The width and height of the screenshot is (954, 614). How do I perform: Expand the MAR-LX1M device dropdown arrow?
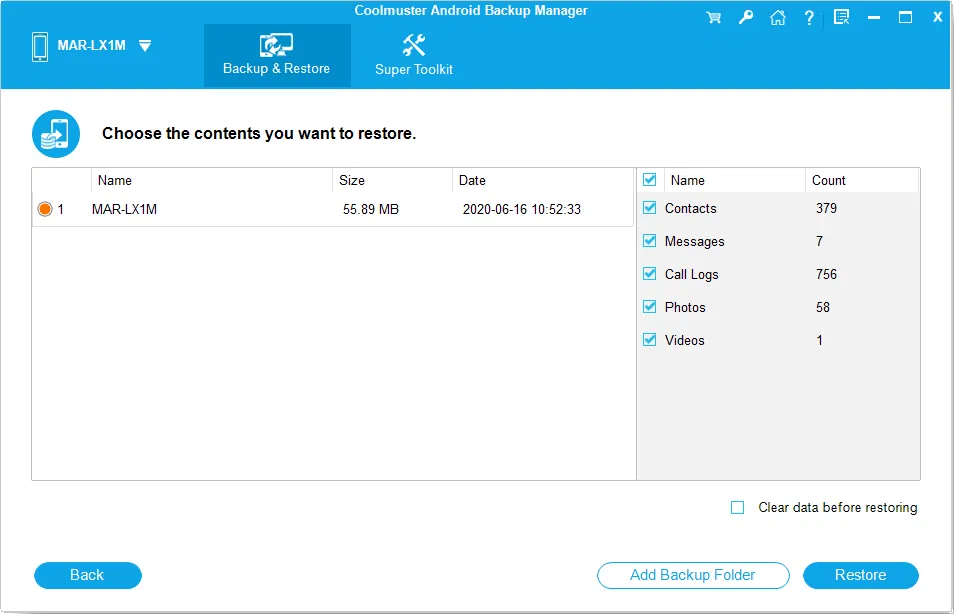tap(145, 46)
